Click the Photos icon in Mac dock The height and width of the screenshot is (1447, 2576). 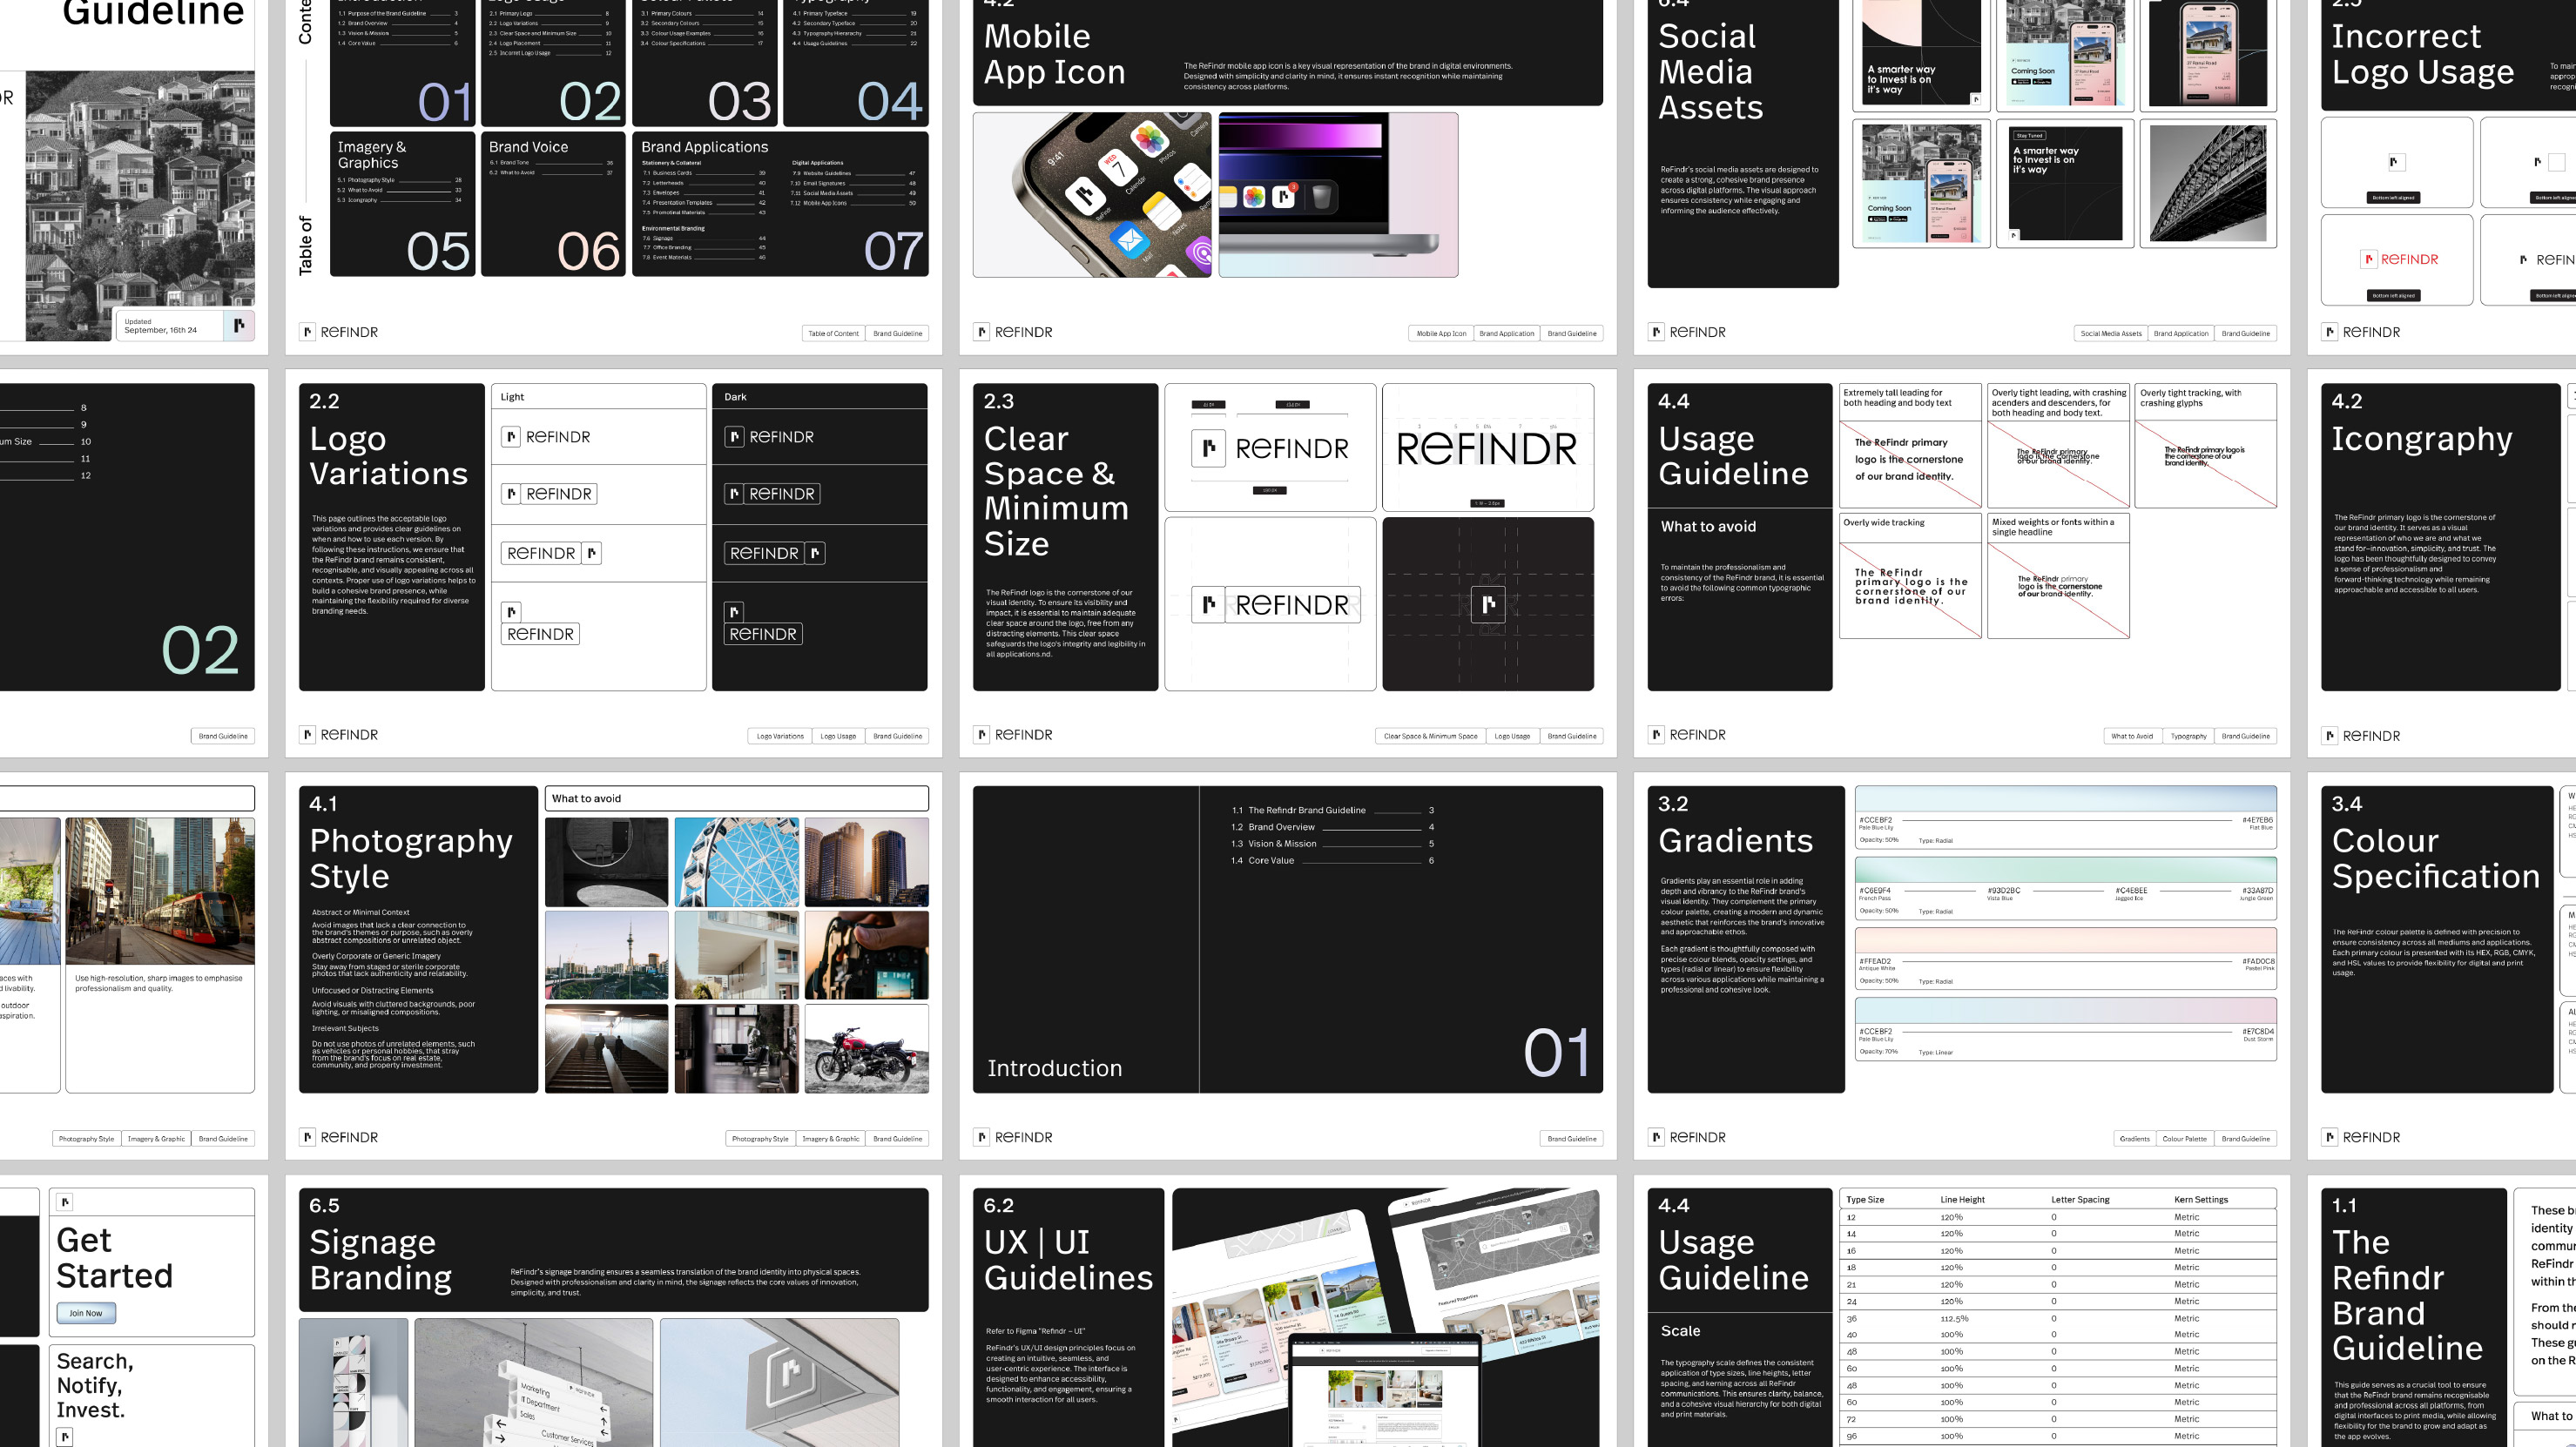tap(1253, 197)
